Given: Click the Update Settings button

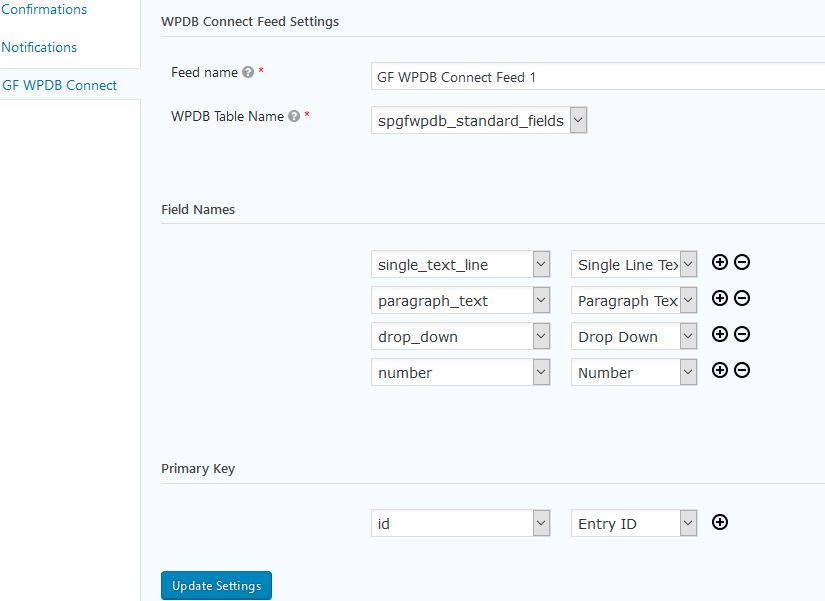Looking at the screenshot, I should [216, 586].
